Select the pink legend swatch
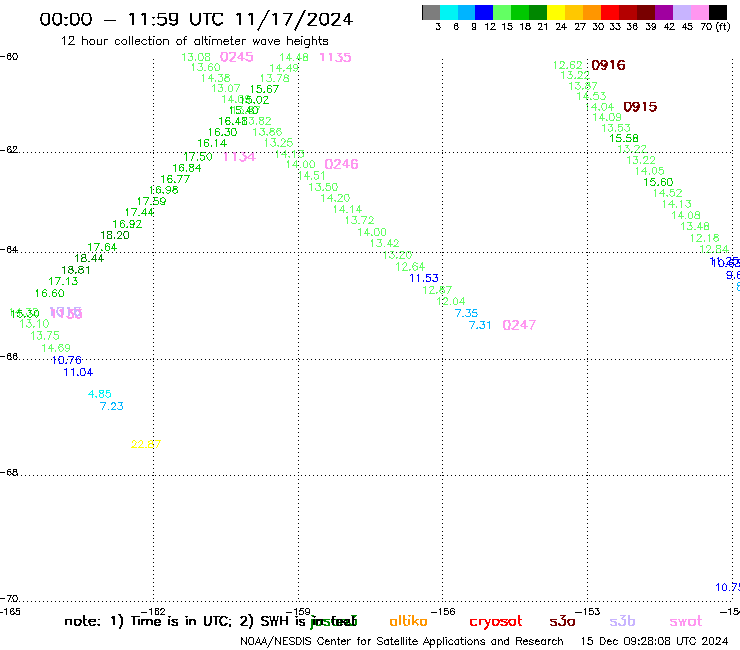The image size is (740, 650). tap(700, 12)
